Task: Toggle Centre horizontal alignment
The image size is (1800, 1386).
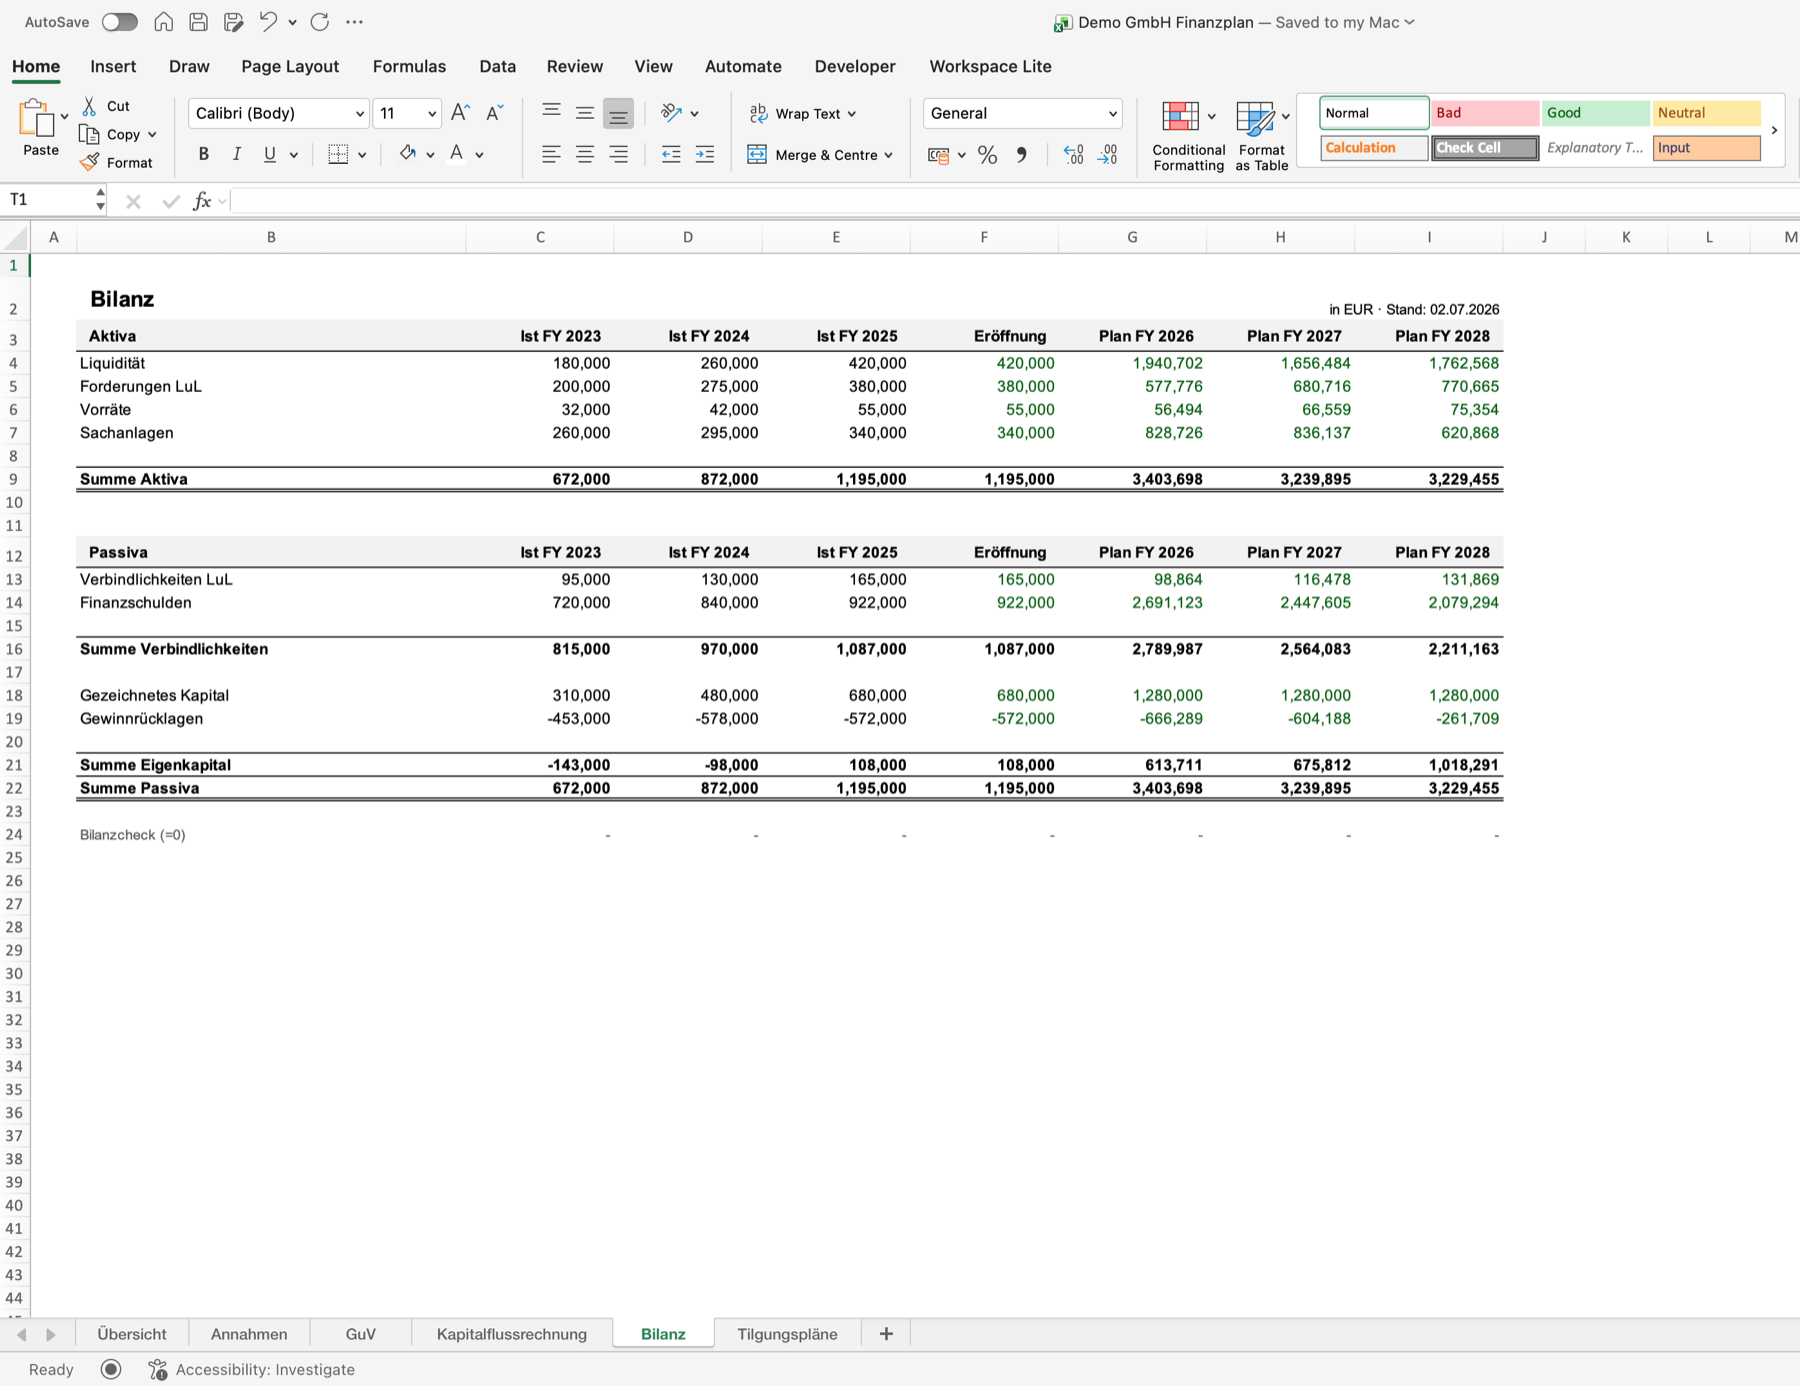Action: 585,154
